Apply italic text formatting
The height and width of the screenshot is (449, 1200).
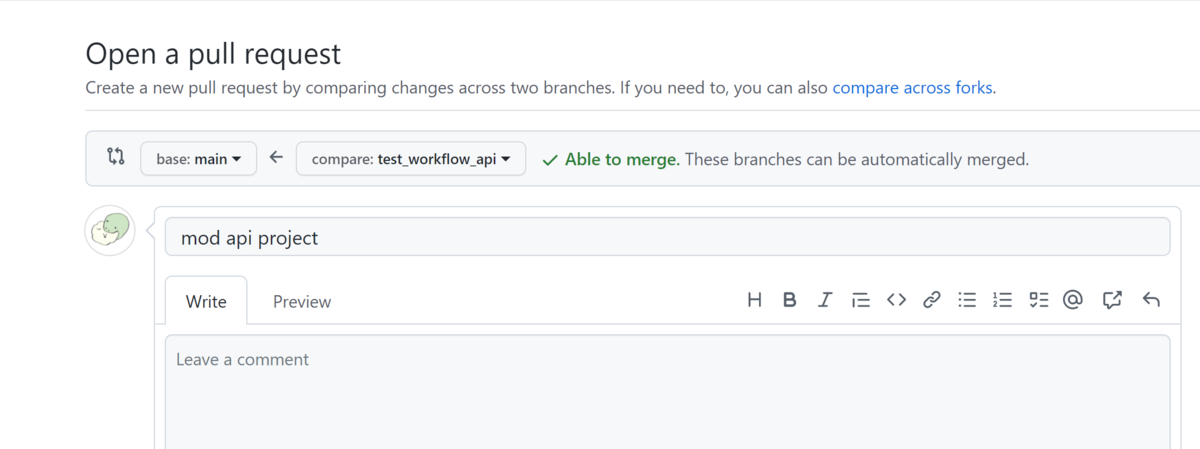coord(824,299)
